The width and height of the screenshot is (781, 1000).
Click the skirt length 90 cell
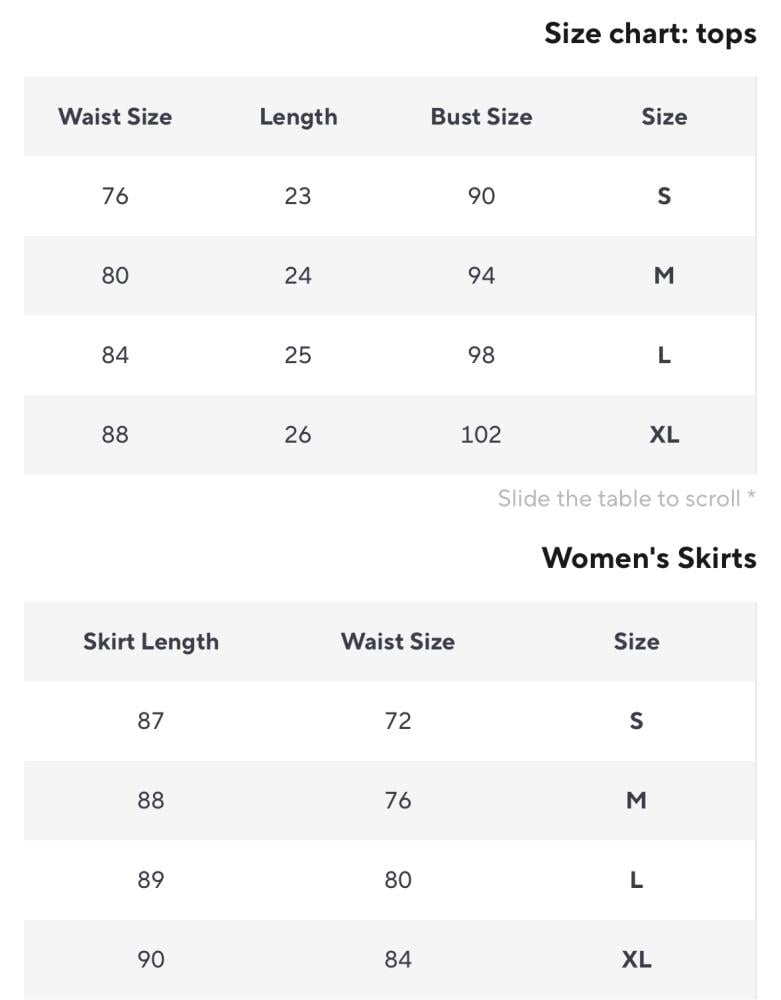(x=151, y=960)
